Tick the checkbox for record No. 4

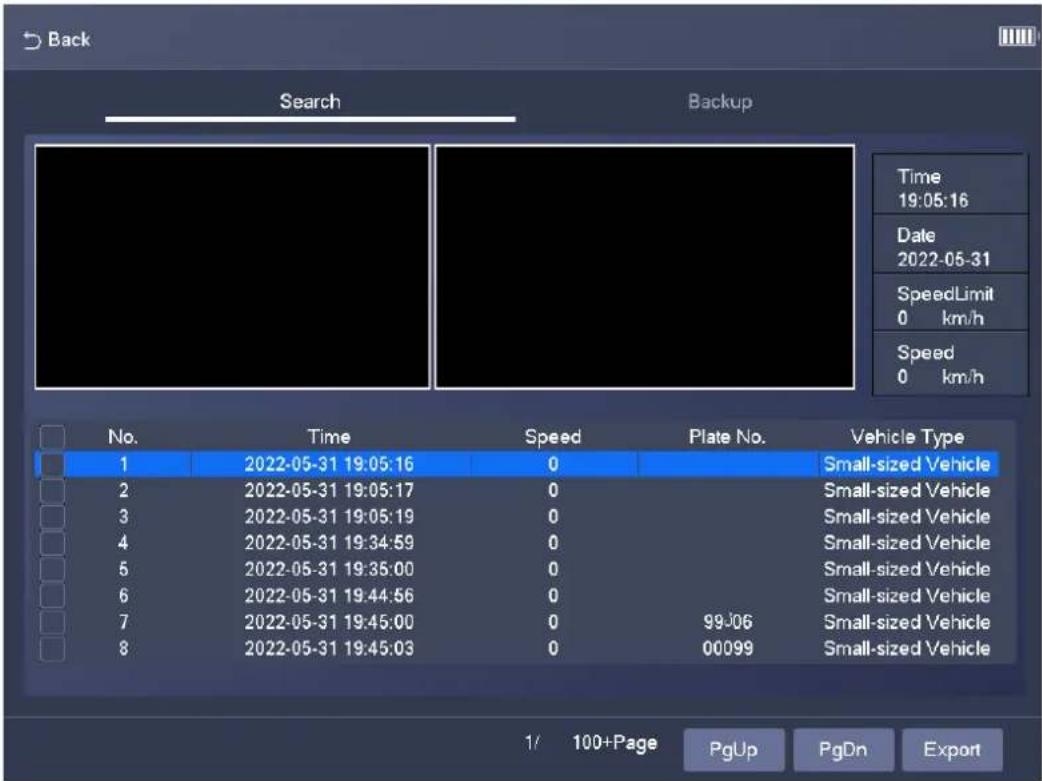[52, 543]
